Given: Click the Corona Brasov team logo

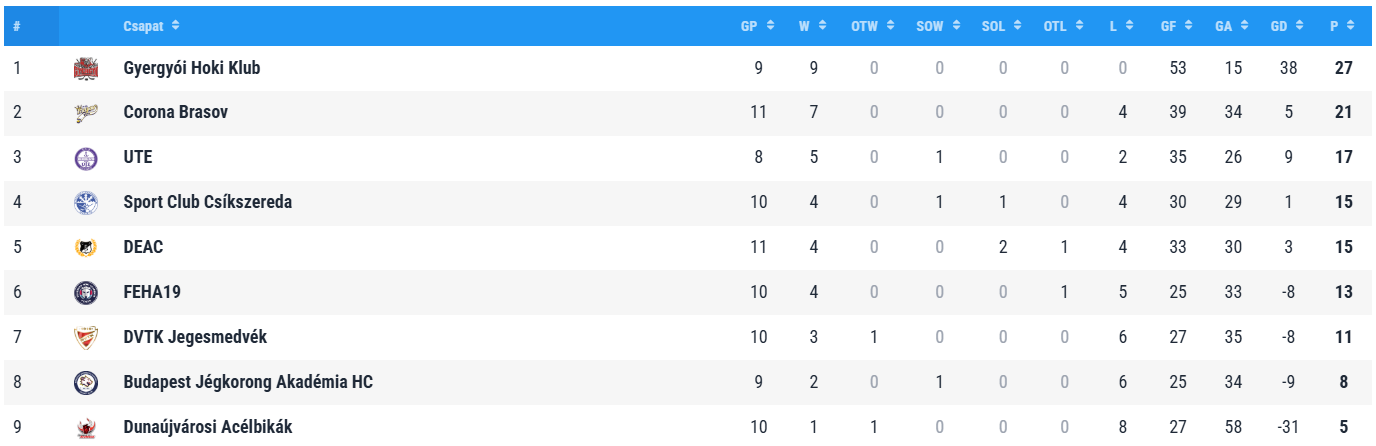Looking at the screenshot, I should point(86,113).
